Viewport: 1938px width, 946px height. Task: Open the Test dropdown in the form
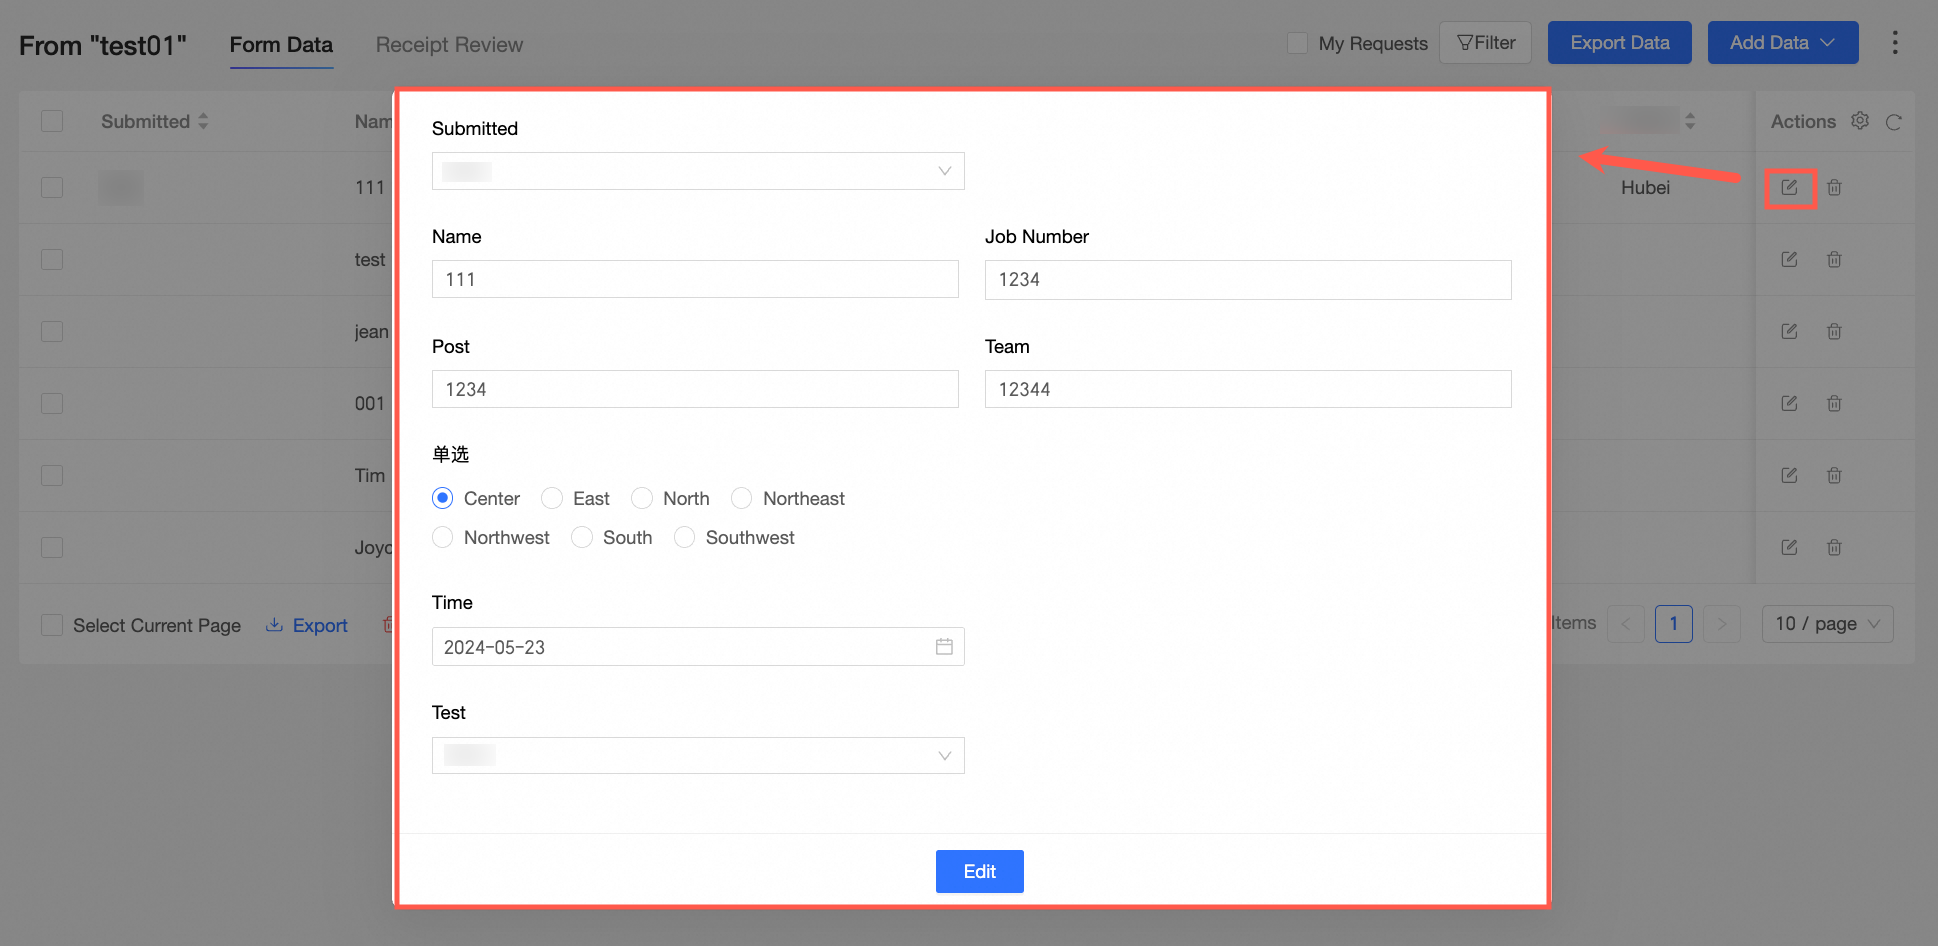pos(698,756)
